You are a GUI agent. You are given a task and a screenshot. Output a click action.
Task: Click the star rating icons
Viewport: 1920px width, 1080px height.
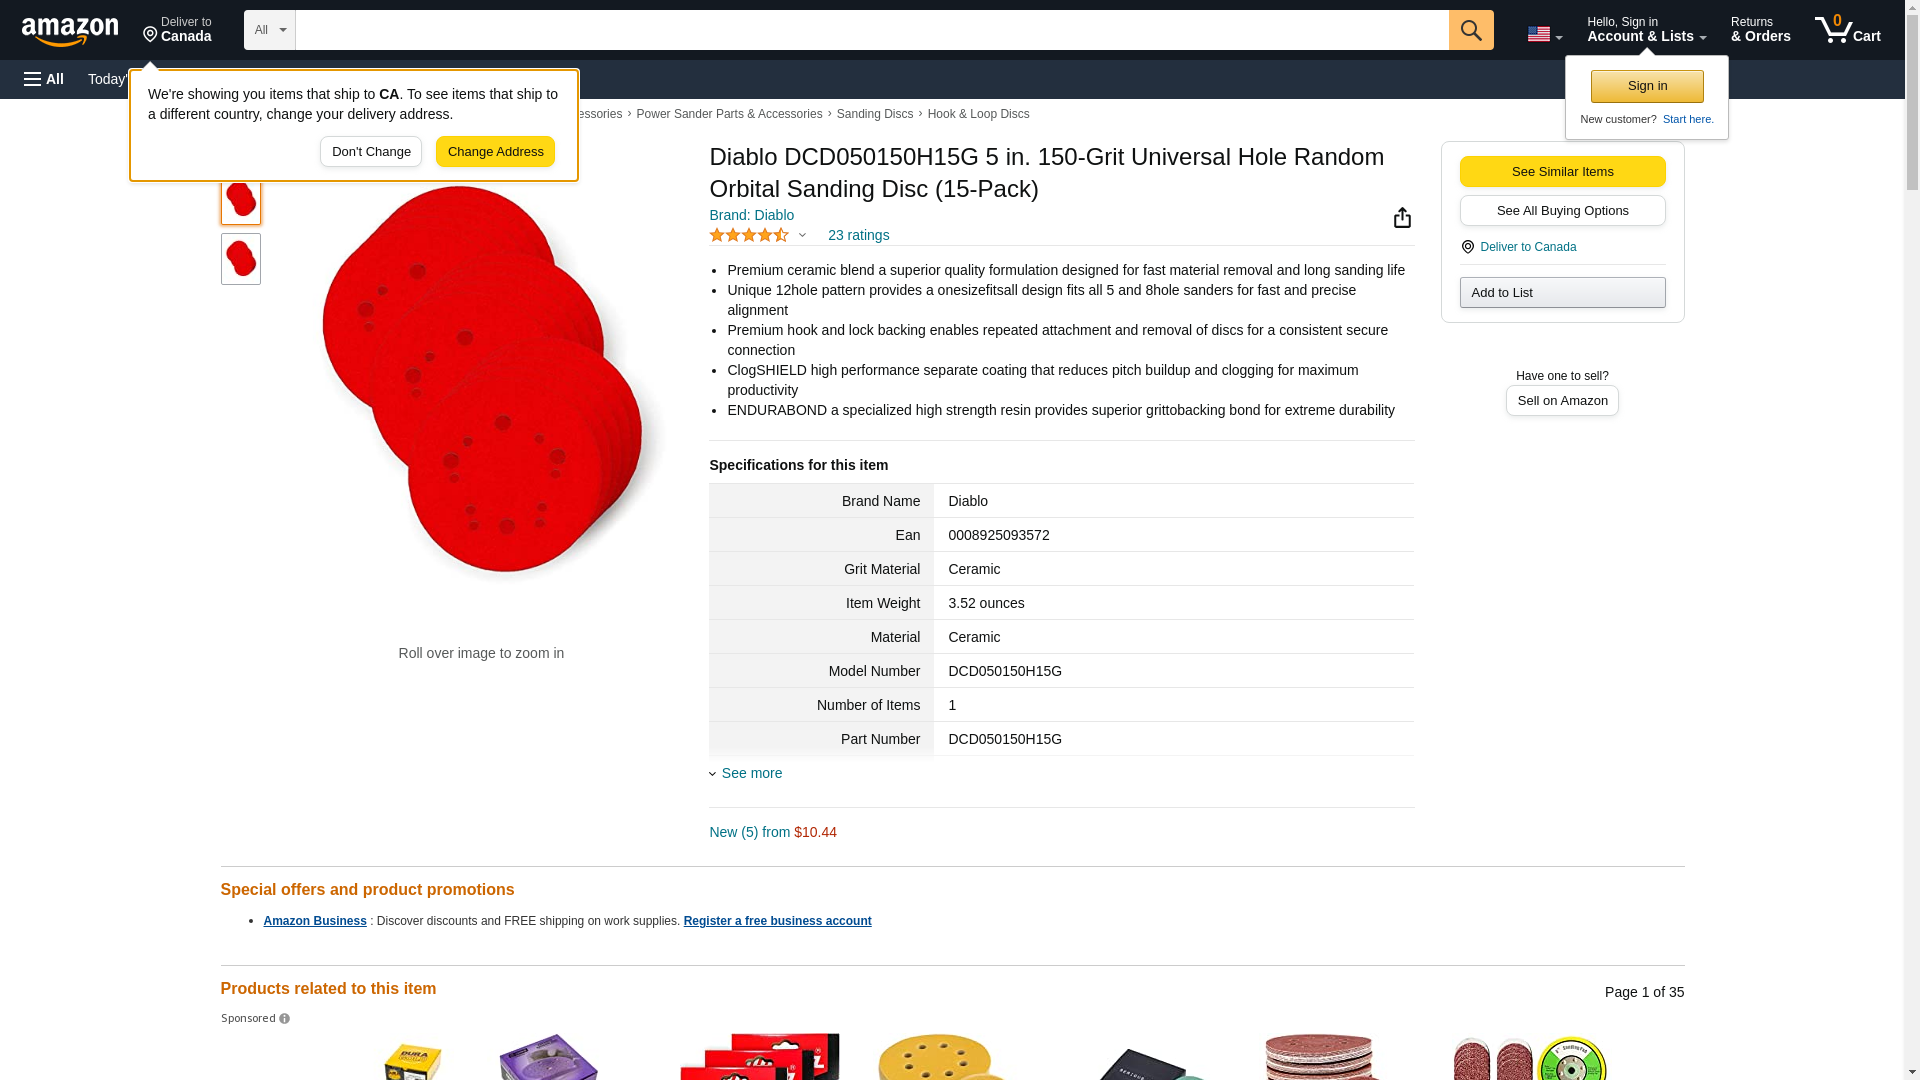pyautogui.click(x=749, y=235)
